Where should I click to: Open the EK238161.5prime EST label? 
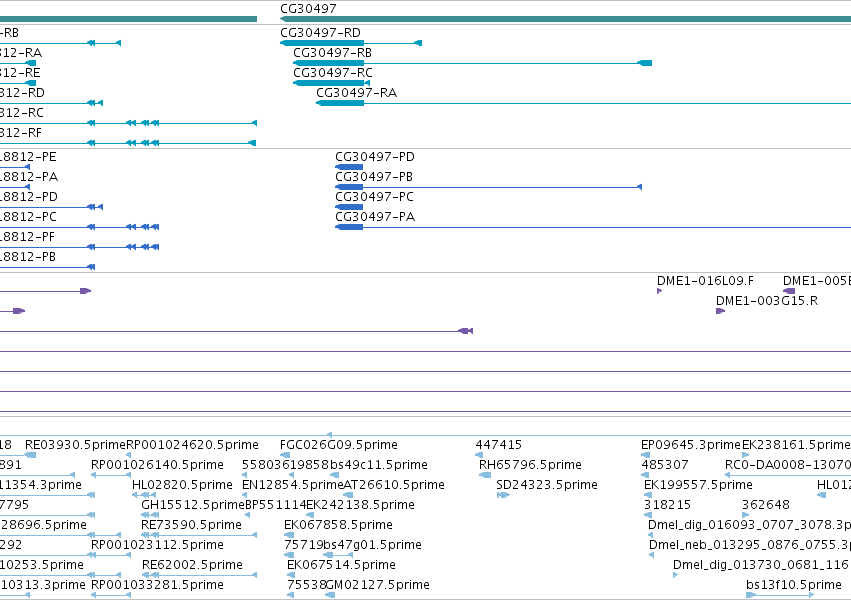(796, 445)
